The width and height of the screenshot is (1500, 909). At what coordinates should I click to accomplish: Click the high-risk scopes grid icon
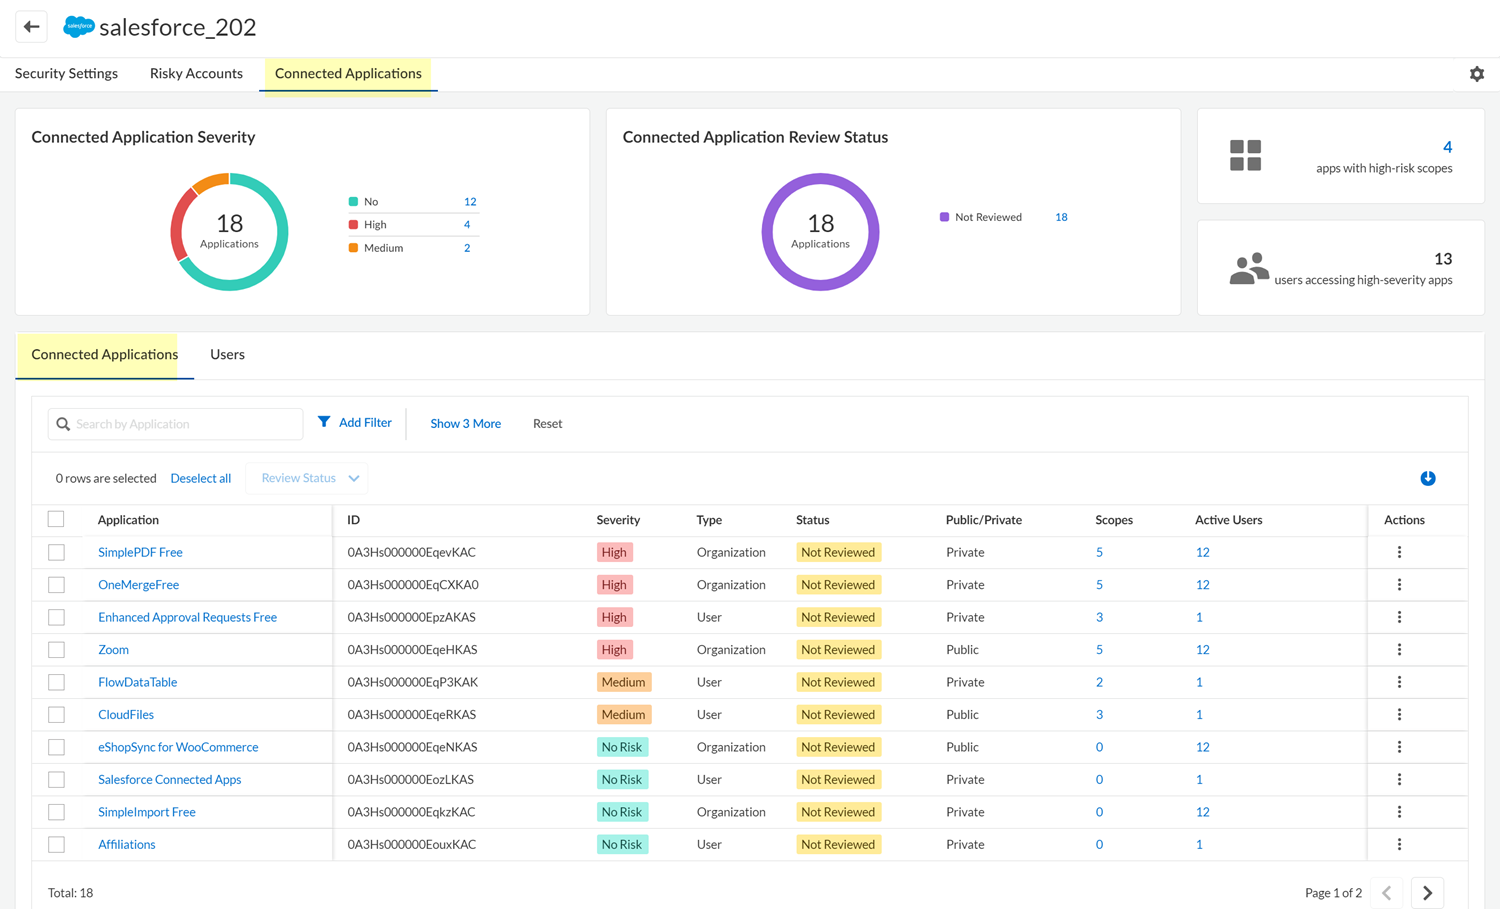[1245, 156]
